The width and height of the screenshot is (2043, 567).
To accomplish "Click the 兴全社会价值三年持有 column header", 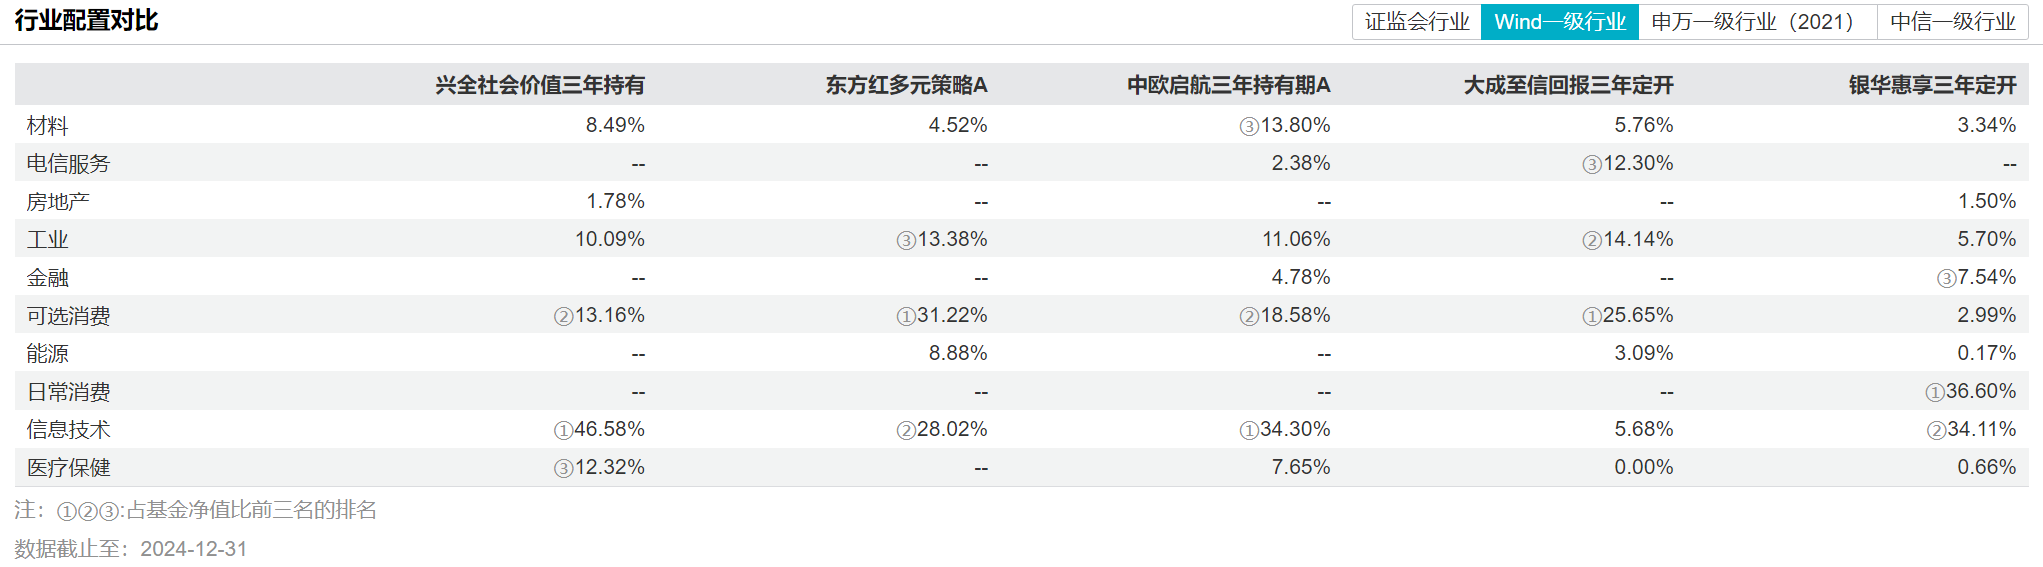I will coord(540,85).
